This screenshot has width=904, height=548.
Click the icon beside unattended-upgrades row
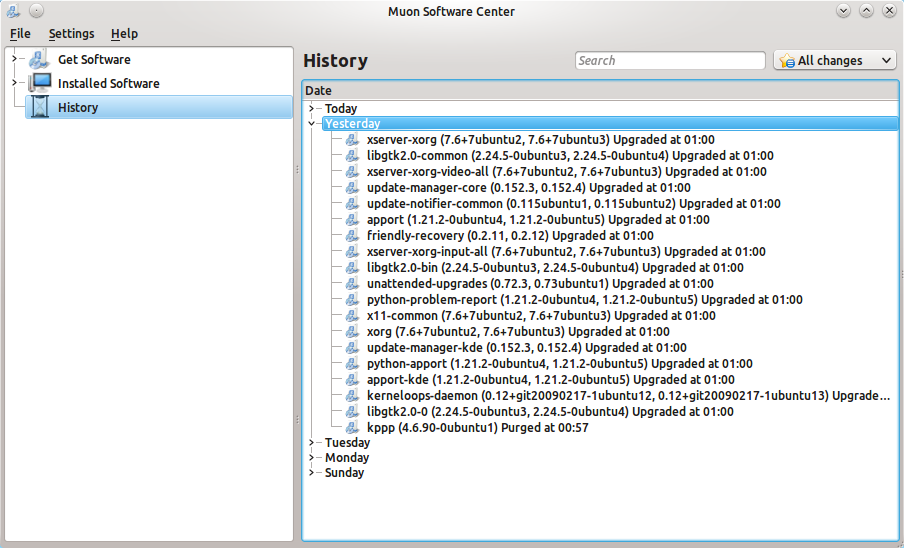pos(352,284)
